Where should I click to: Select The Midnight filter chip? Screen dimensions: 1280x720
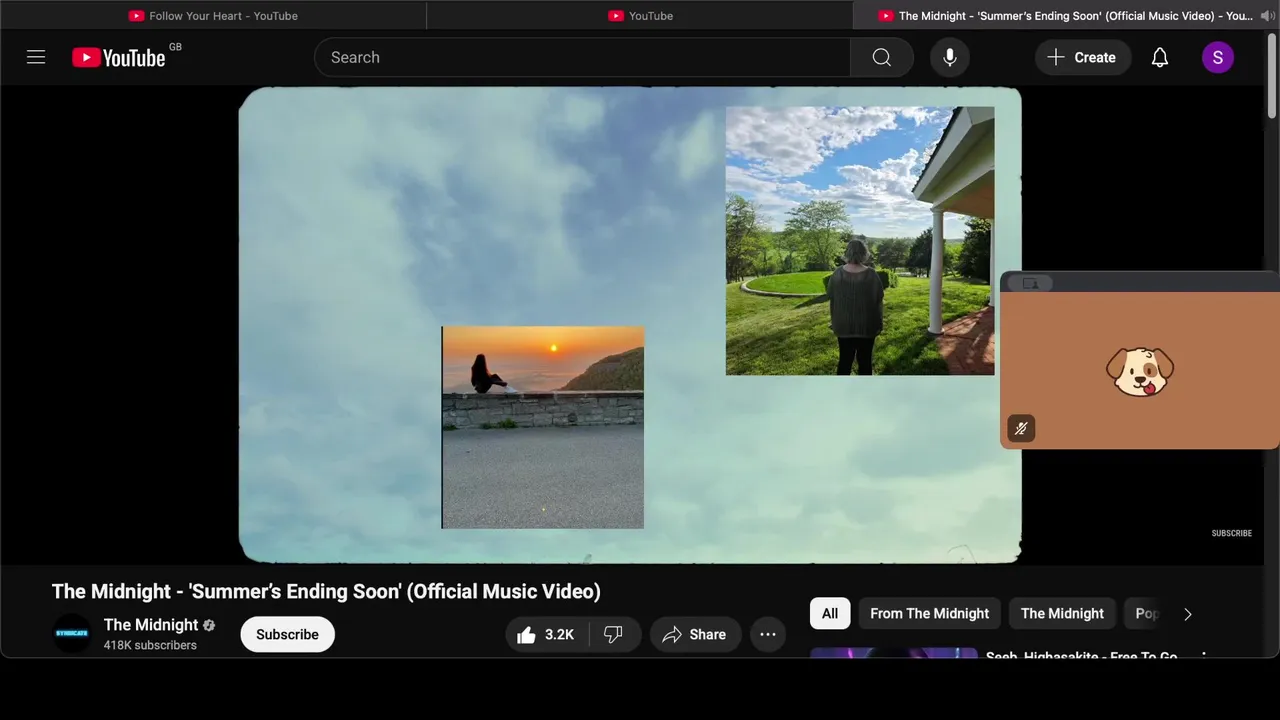[x=1062, y=613]
